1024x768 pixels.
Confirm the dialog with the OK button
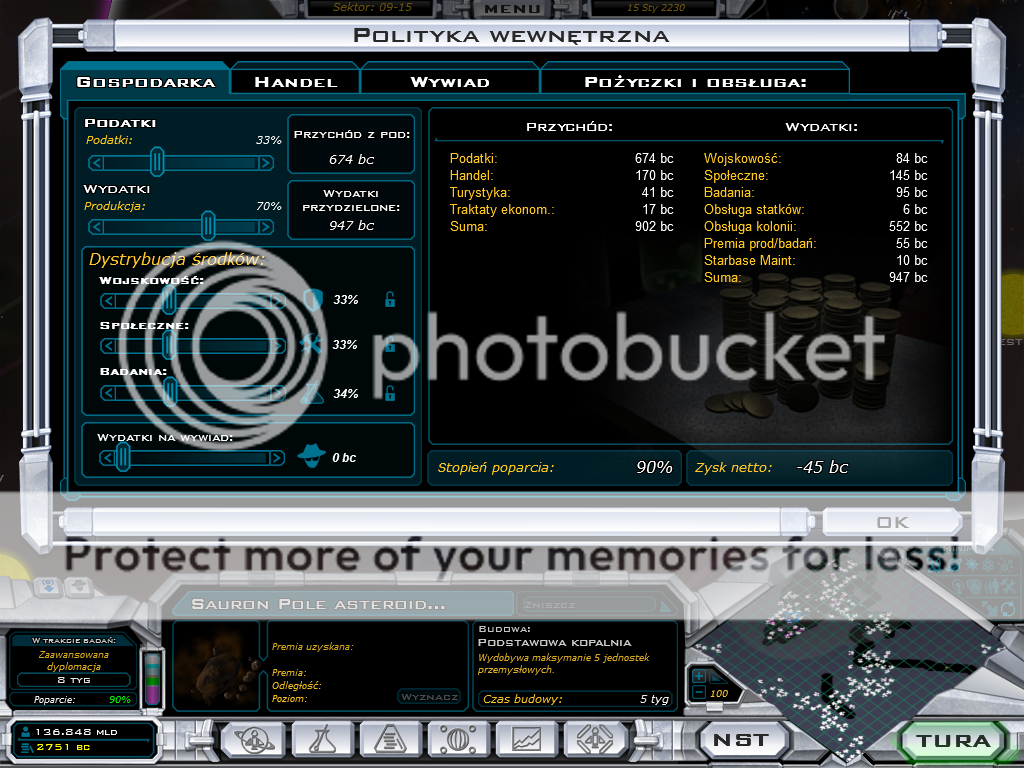point(893,522)
